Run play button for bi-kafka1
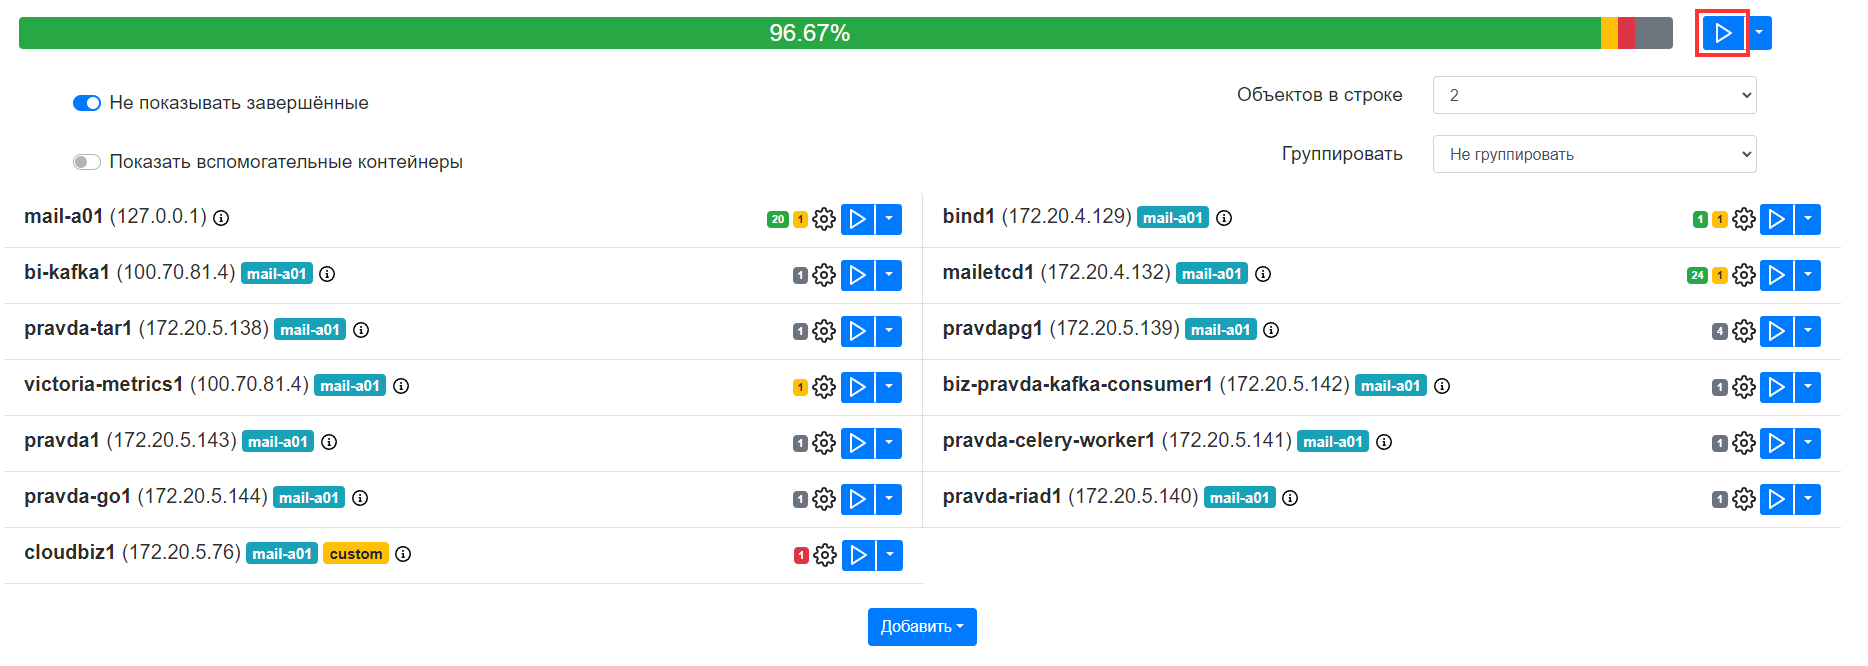 point(857,275)
